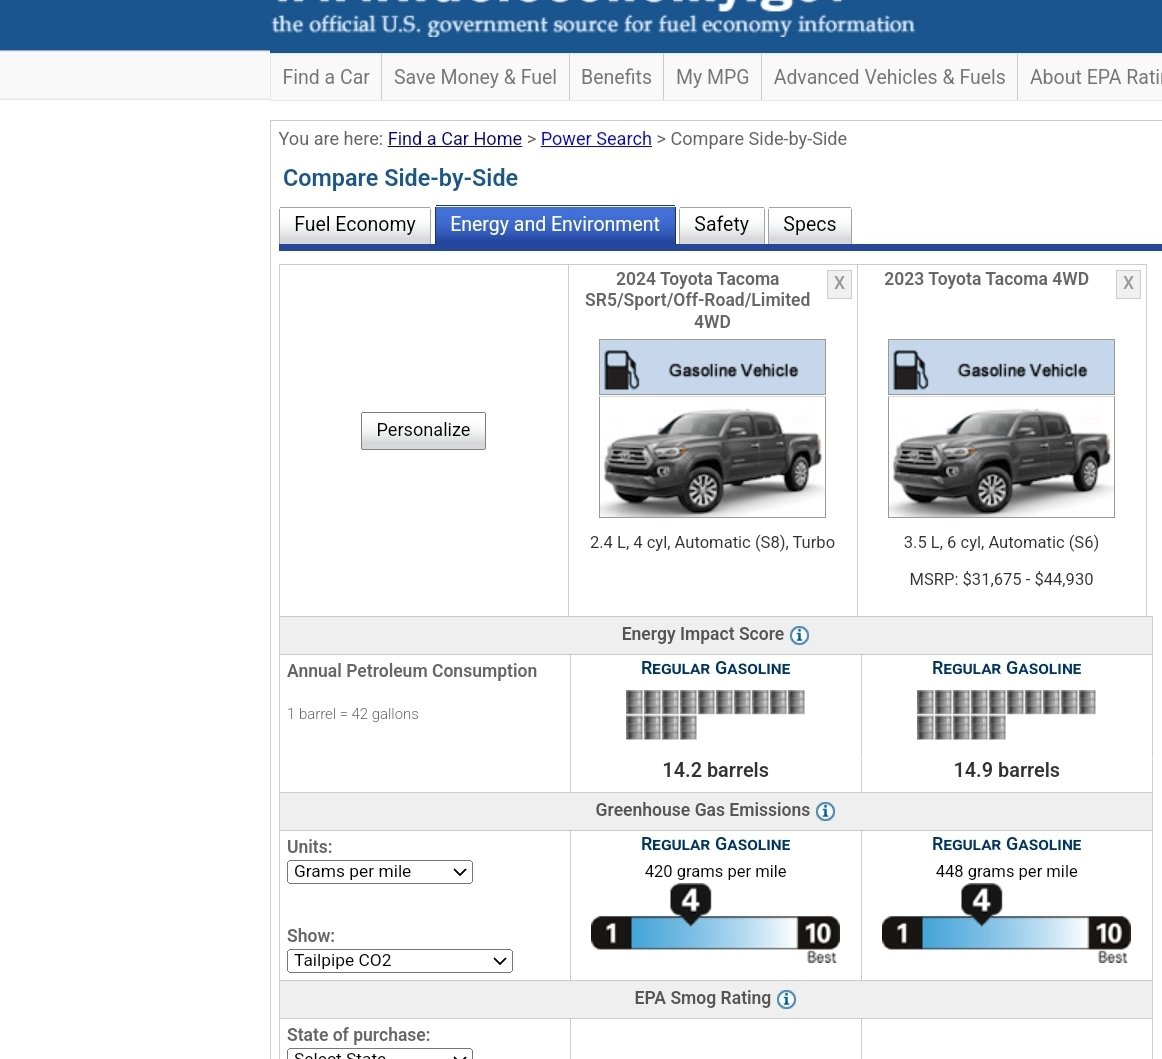Open the Benefits menu
The width and height of the screenshot is (1162, 1059).
617,77
